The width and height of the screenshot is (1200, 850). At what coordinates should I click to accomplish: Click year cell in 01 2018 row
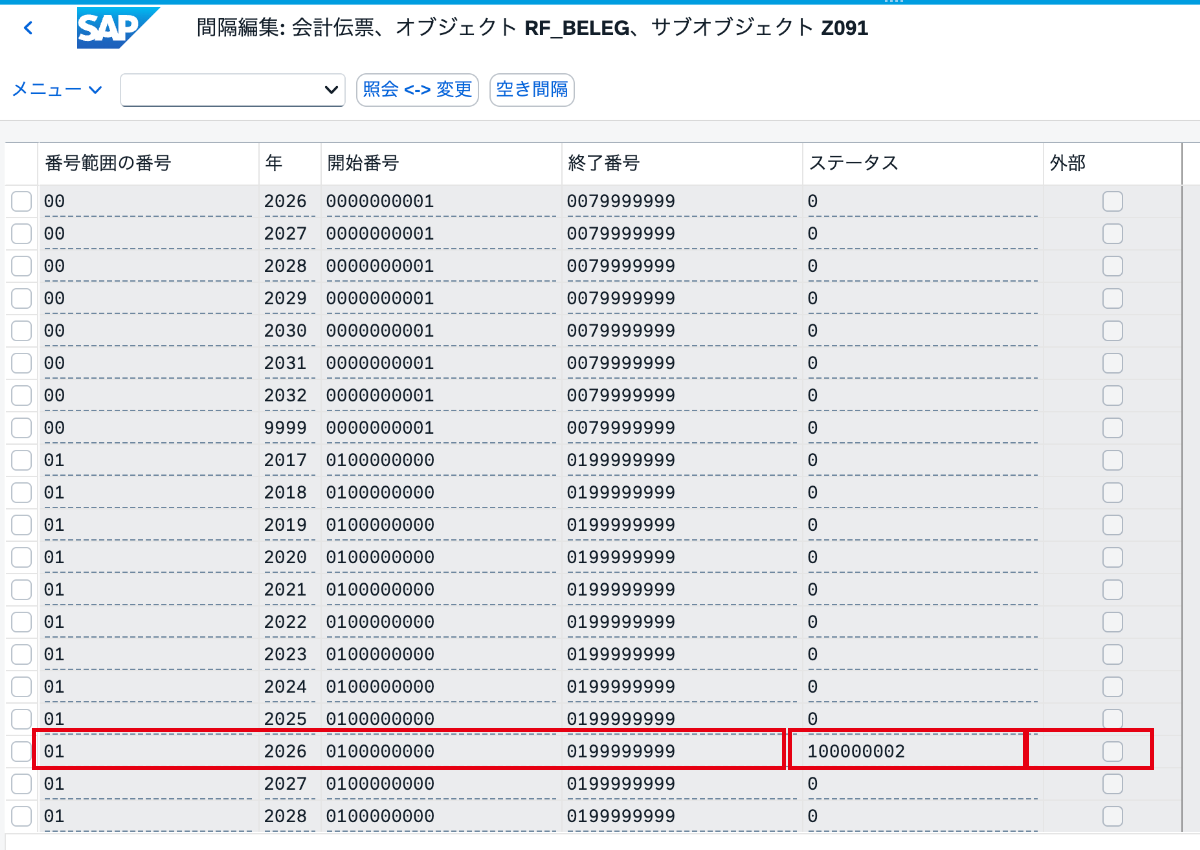click(290, 492)
